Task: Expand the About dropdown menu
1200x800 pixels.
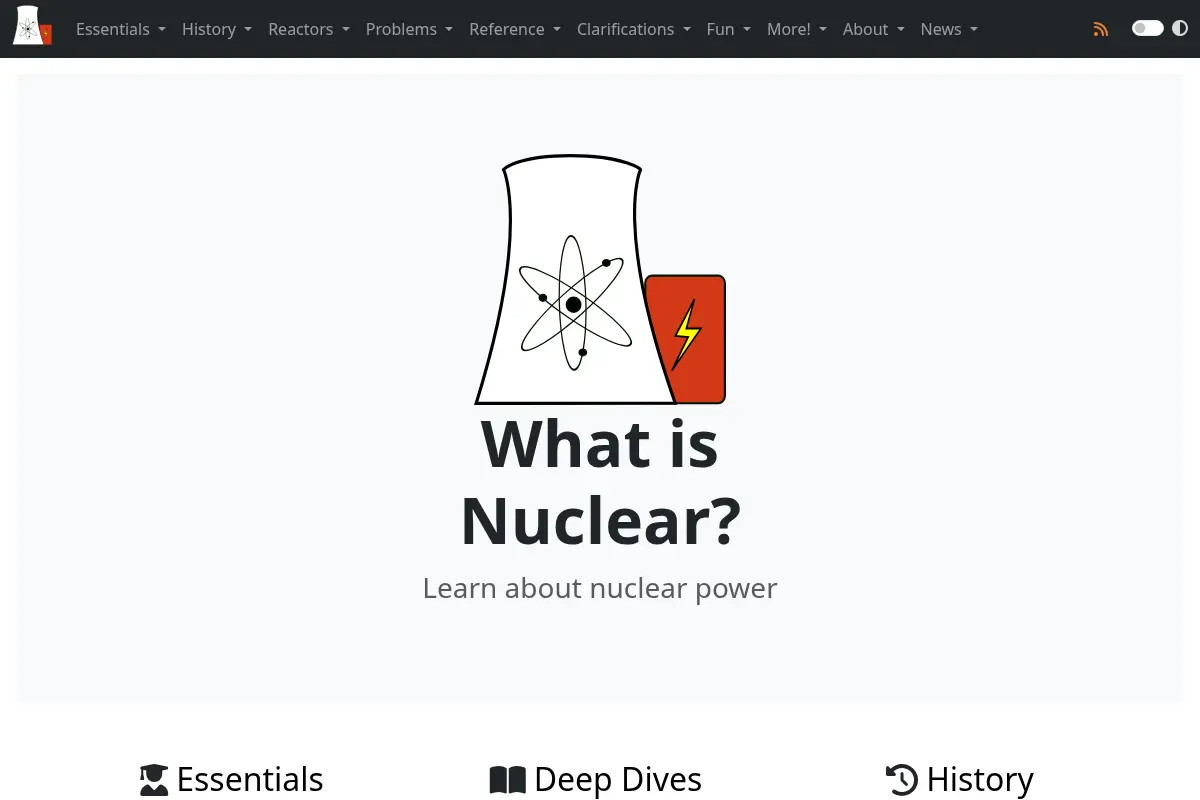Action: coord(874,29)
